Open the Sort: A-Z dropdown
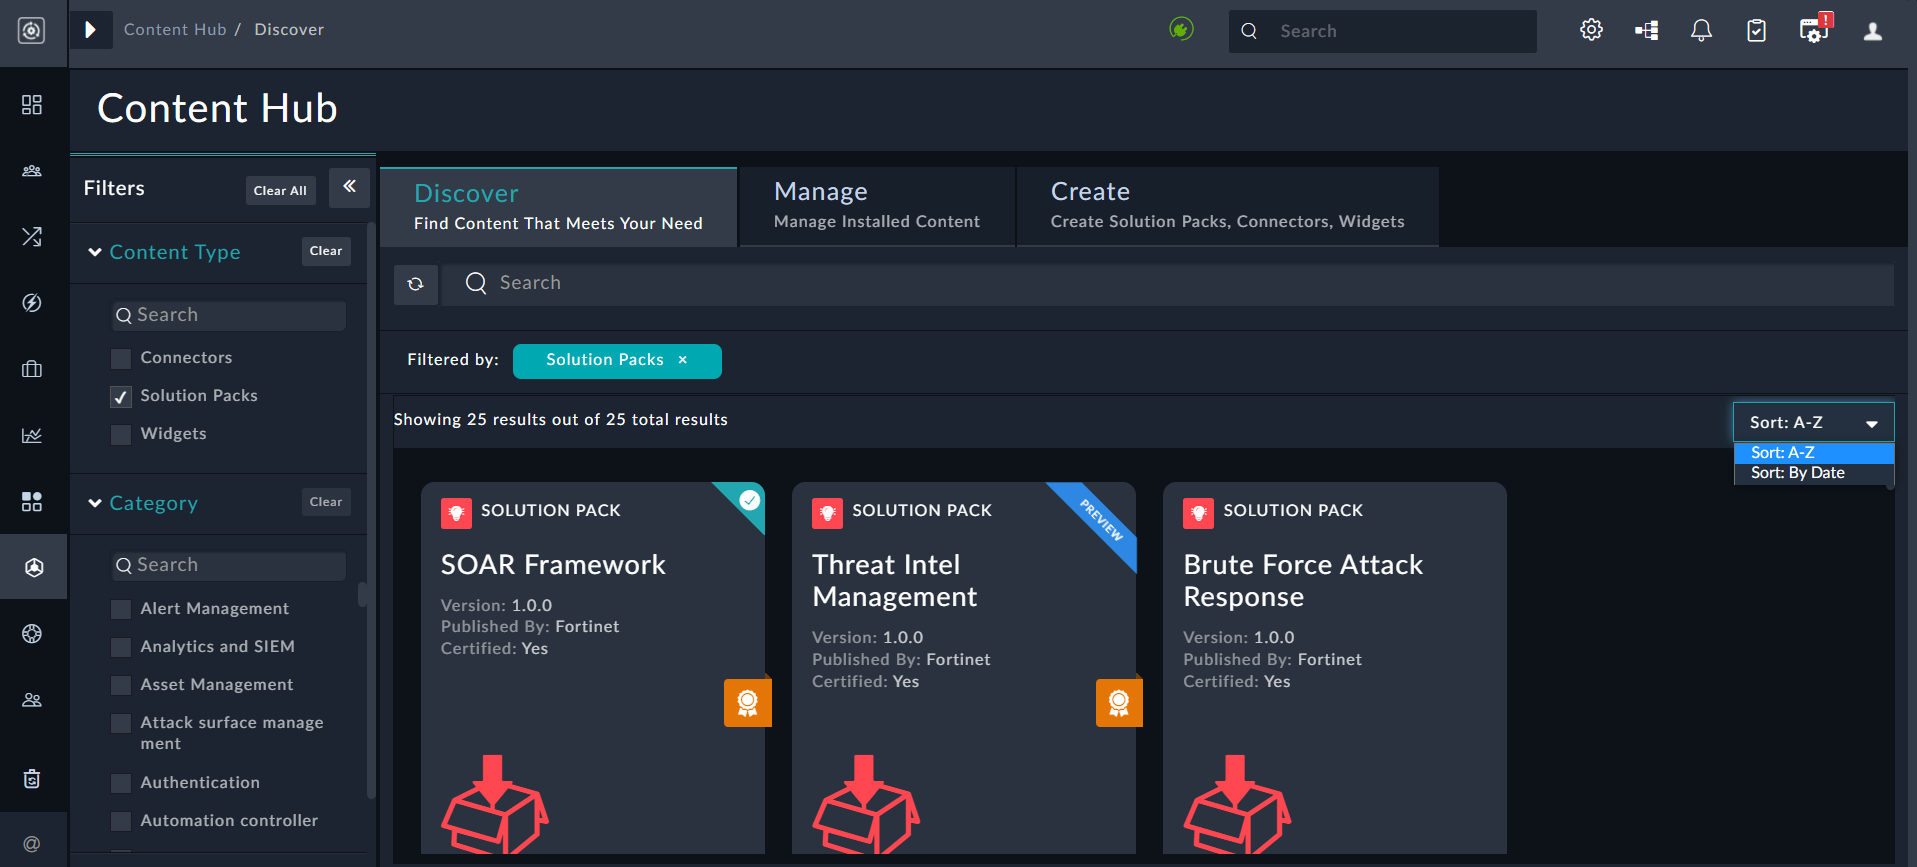 pos(1812,422)
